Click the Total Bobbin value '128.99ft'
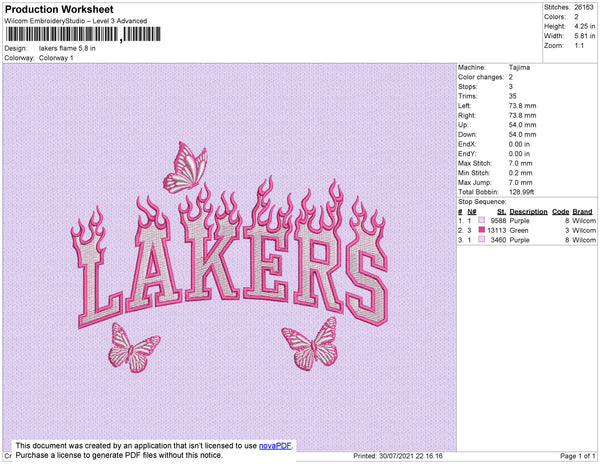Screen dimensions: 600x464 pyautogui.click(x=521, y=192)
